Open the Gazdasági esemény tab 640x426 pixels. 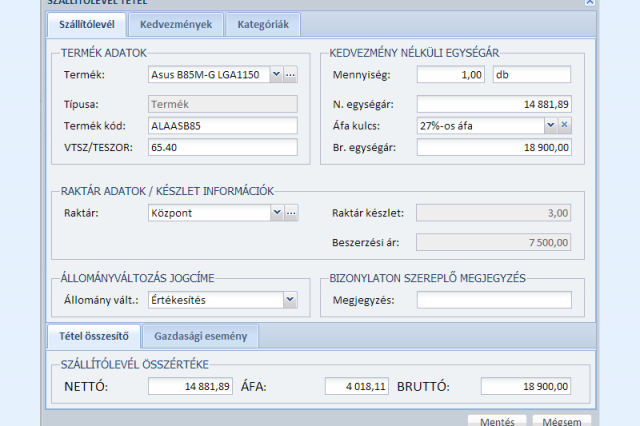click(x=201, y=336)
